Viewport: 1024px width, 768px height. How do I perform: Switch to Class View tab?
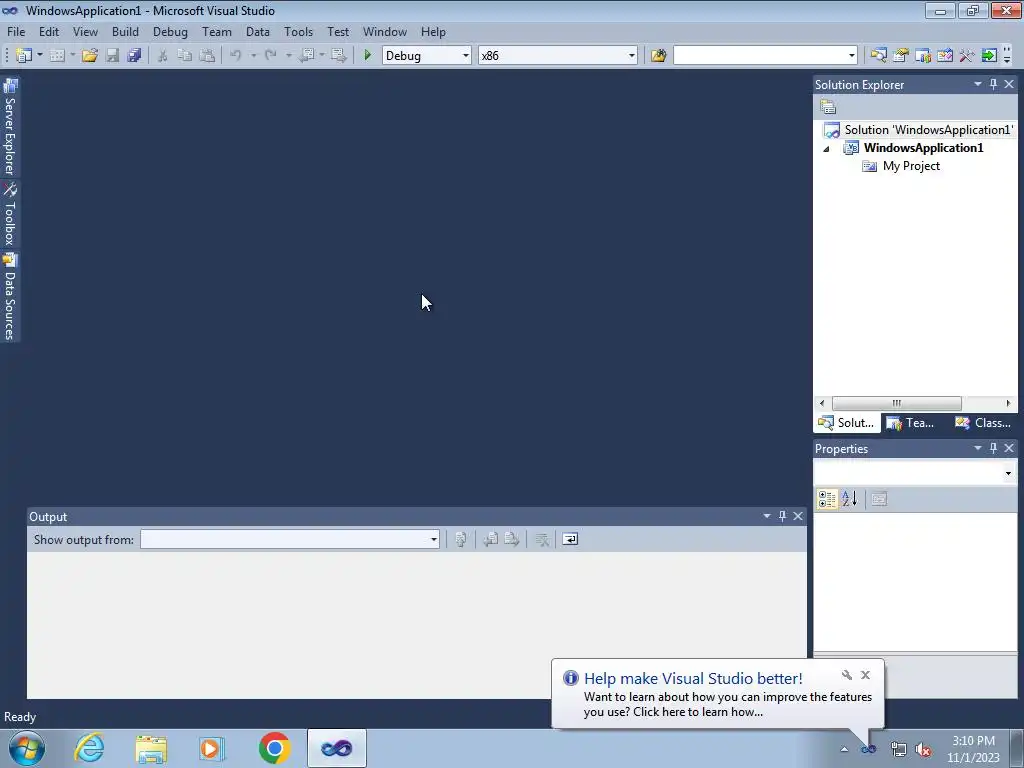point(984,423)
